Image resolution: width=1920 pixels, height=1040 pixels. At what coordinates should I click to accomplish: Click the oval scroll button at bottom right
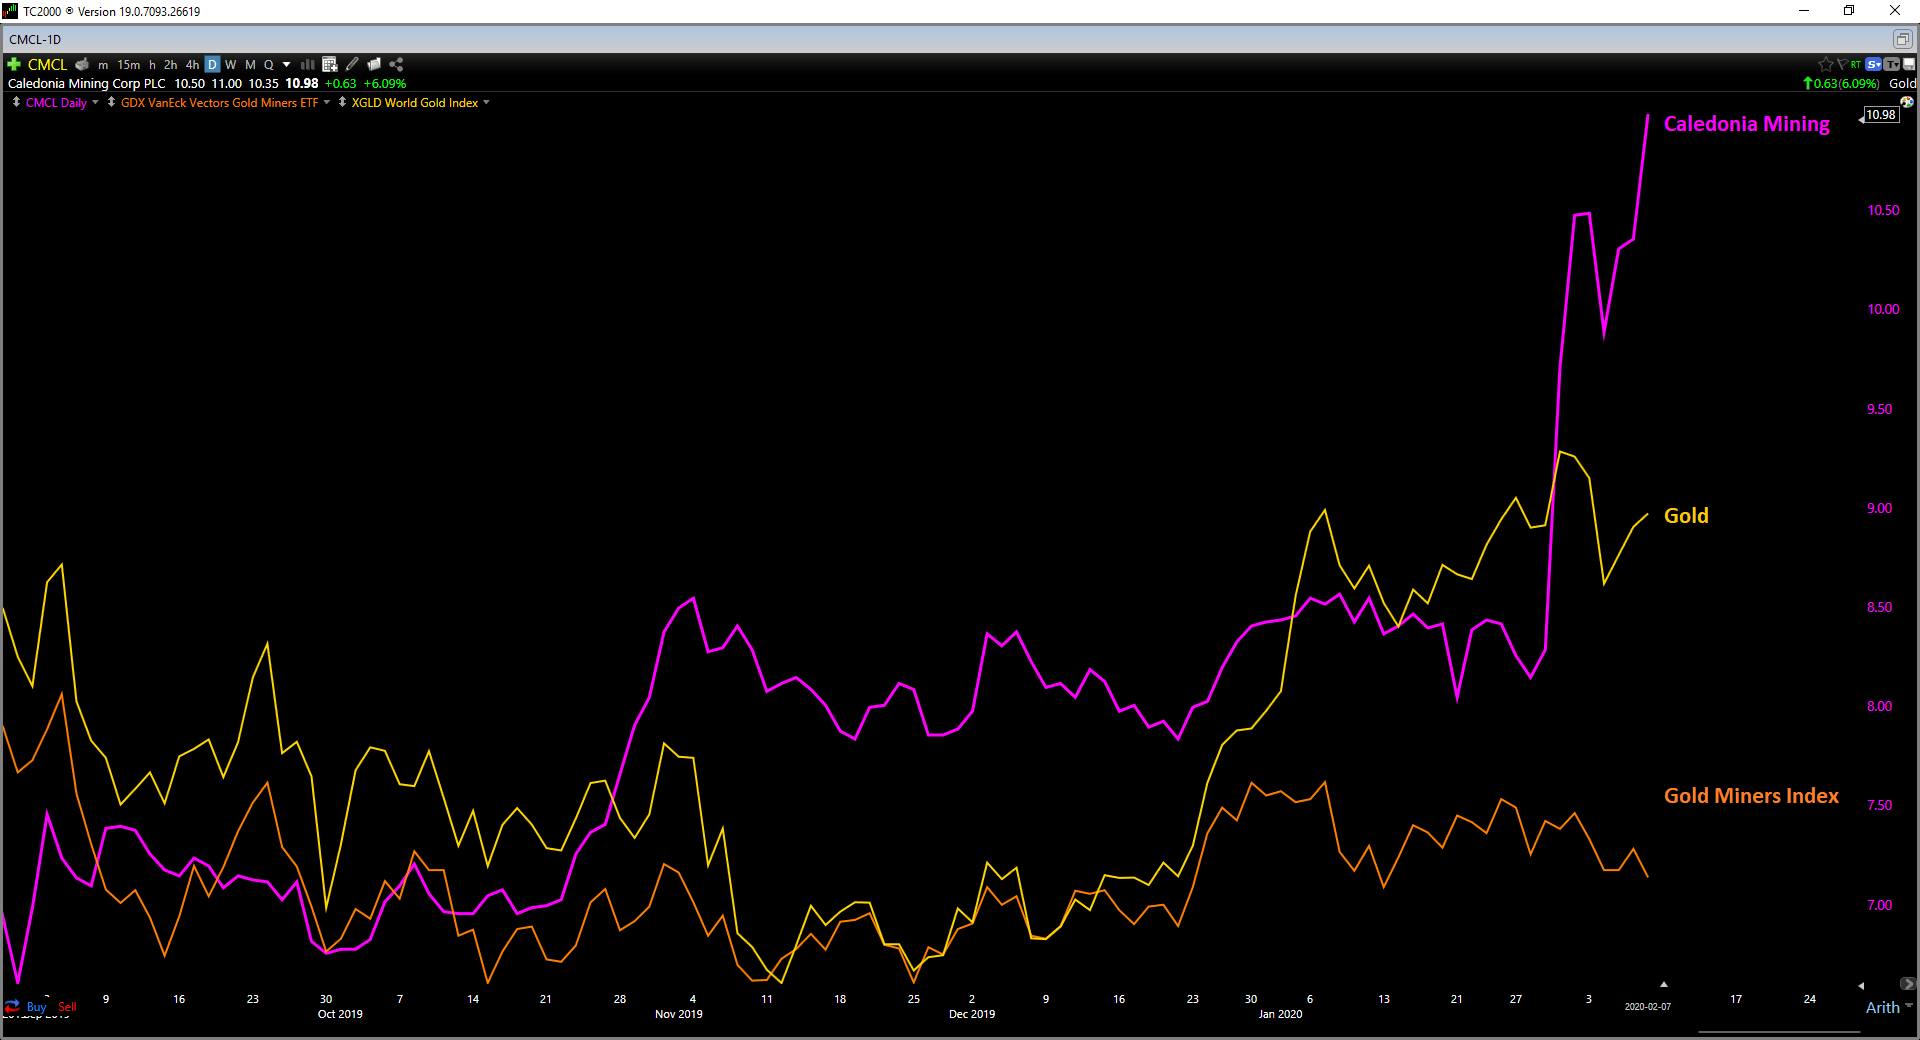1907,984
